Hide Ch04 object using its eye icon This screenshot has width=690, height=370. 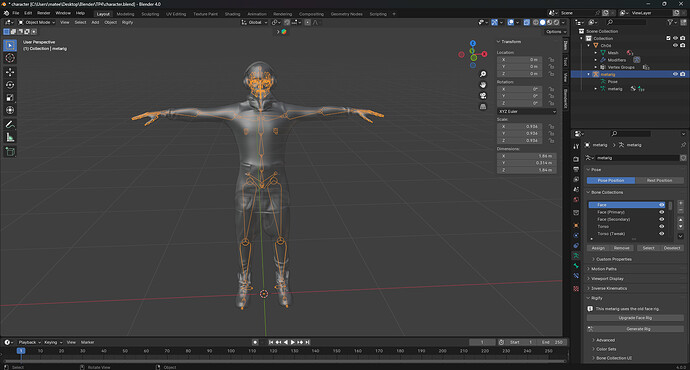675,45
